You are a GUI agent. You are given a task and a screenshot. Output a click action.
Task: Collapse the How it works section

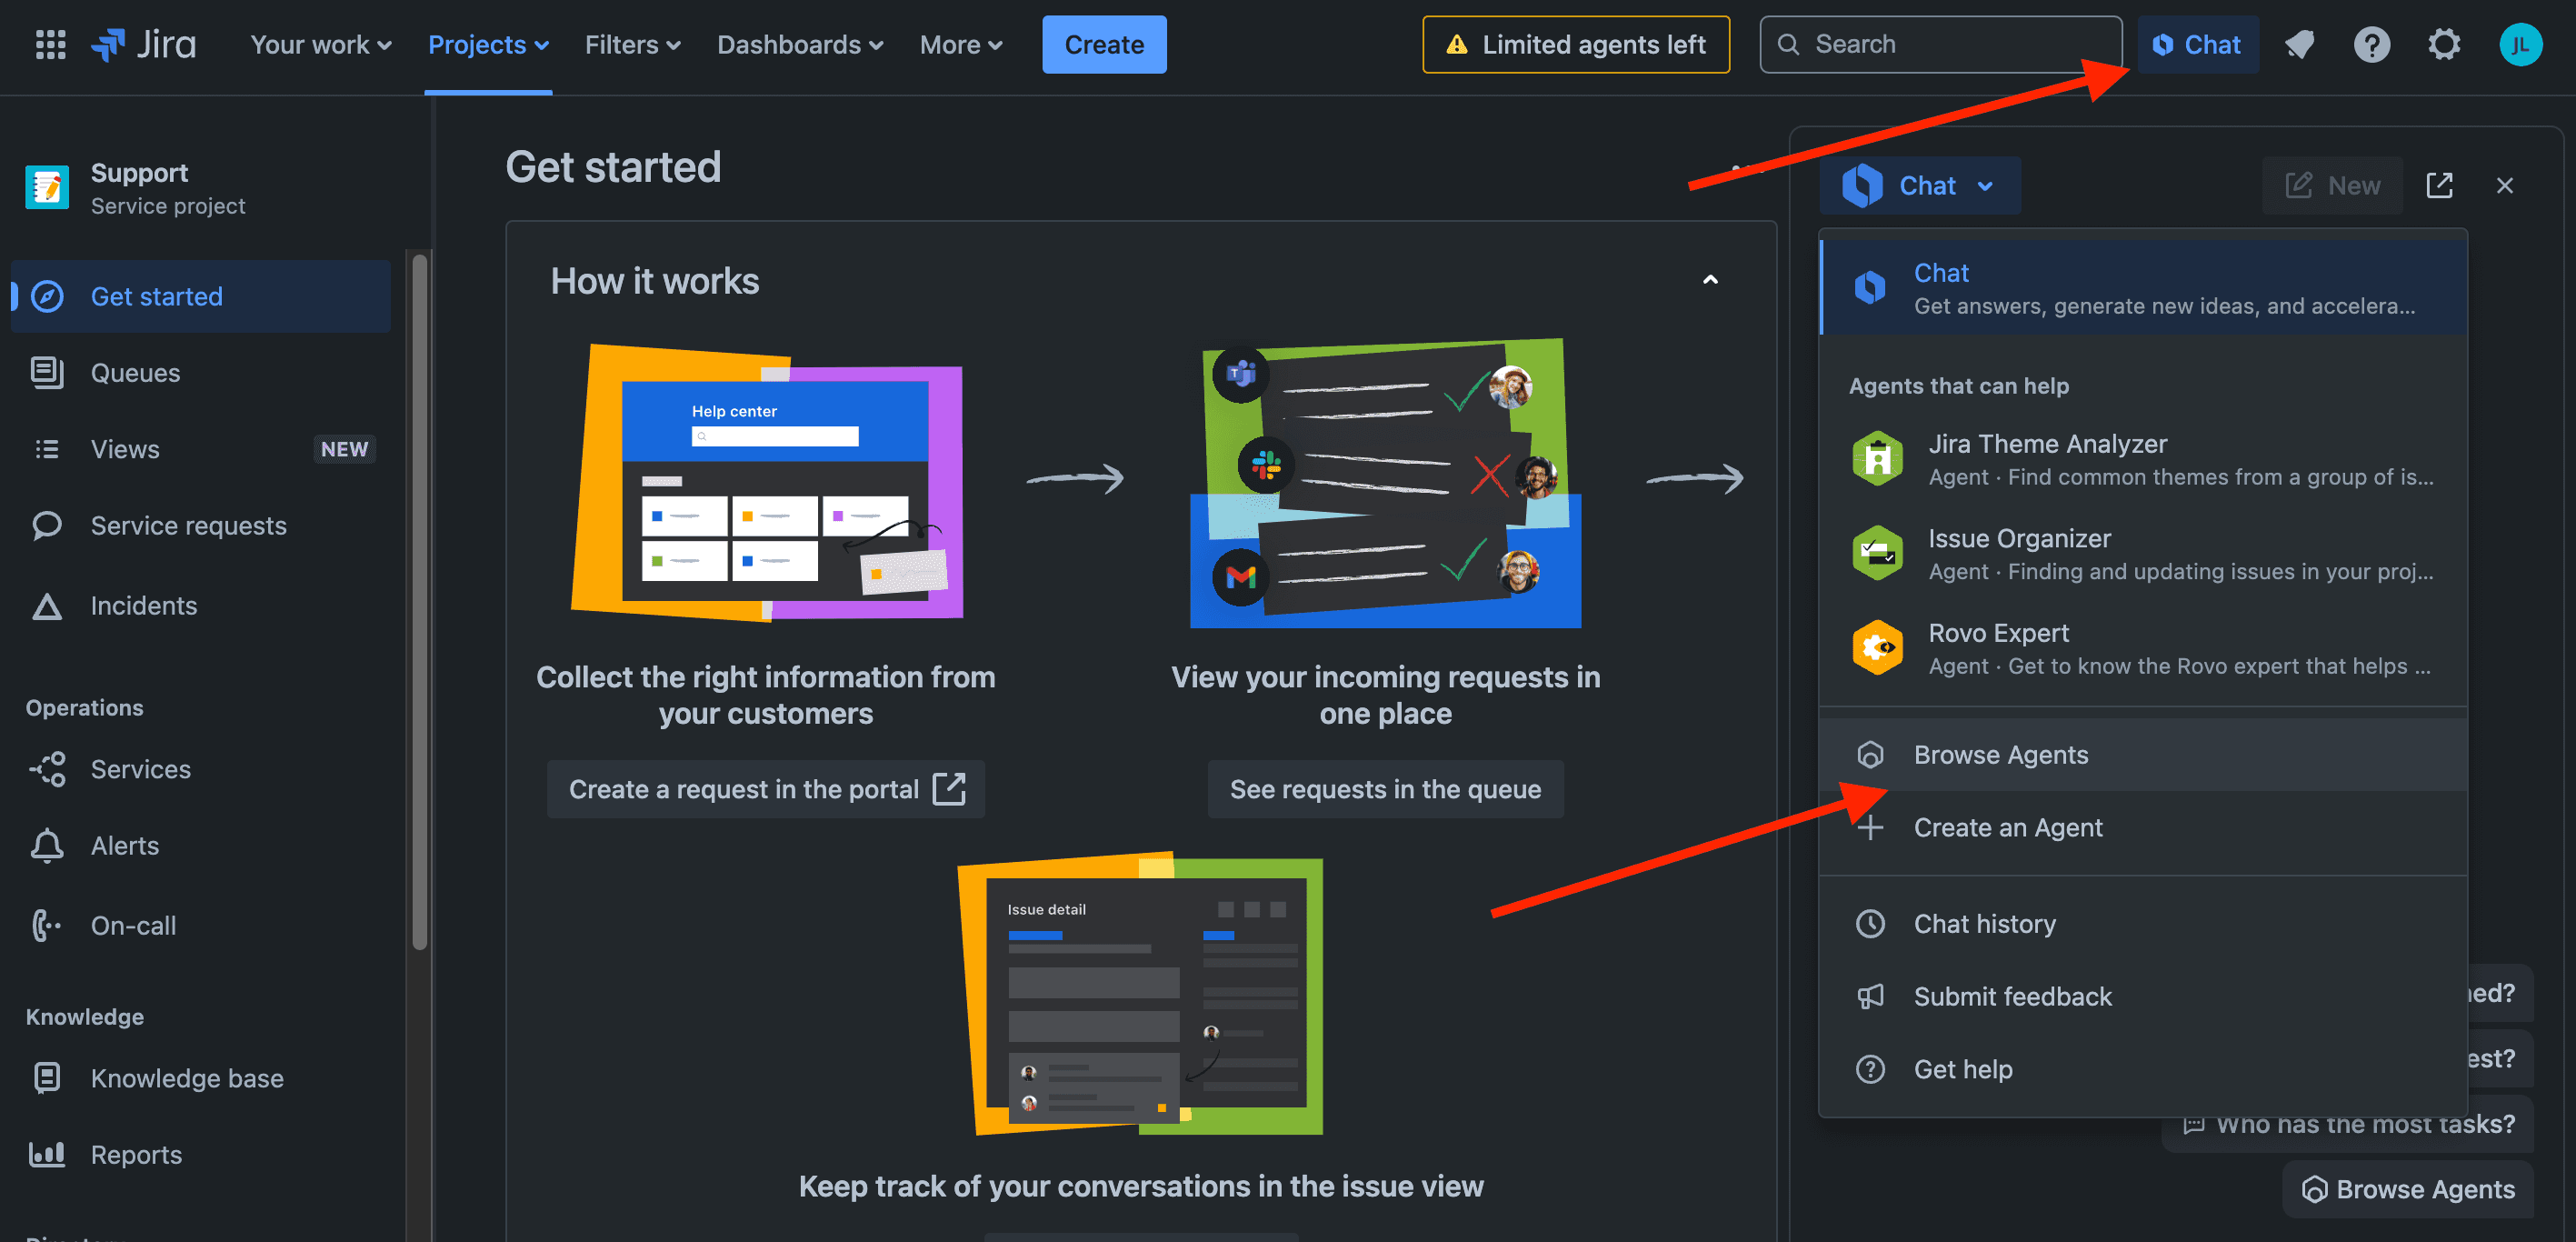point(1710,280)
